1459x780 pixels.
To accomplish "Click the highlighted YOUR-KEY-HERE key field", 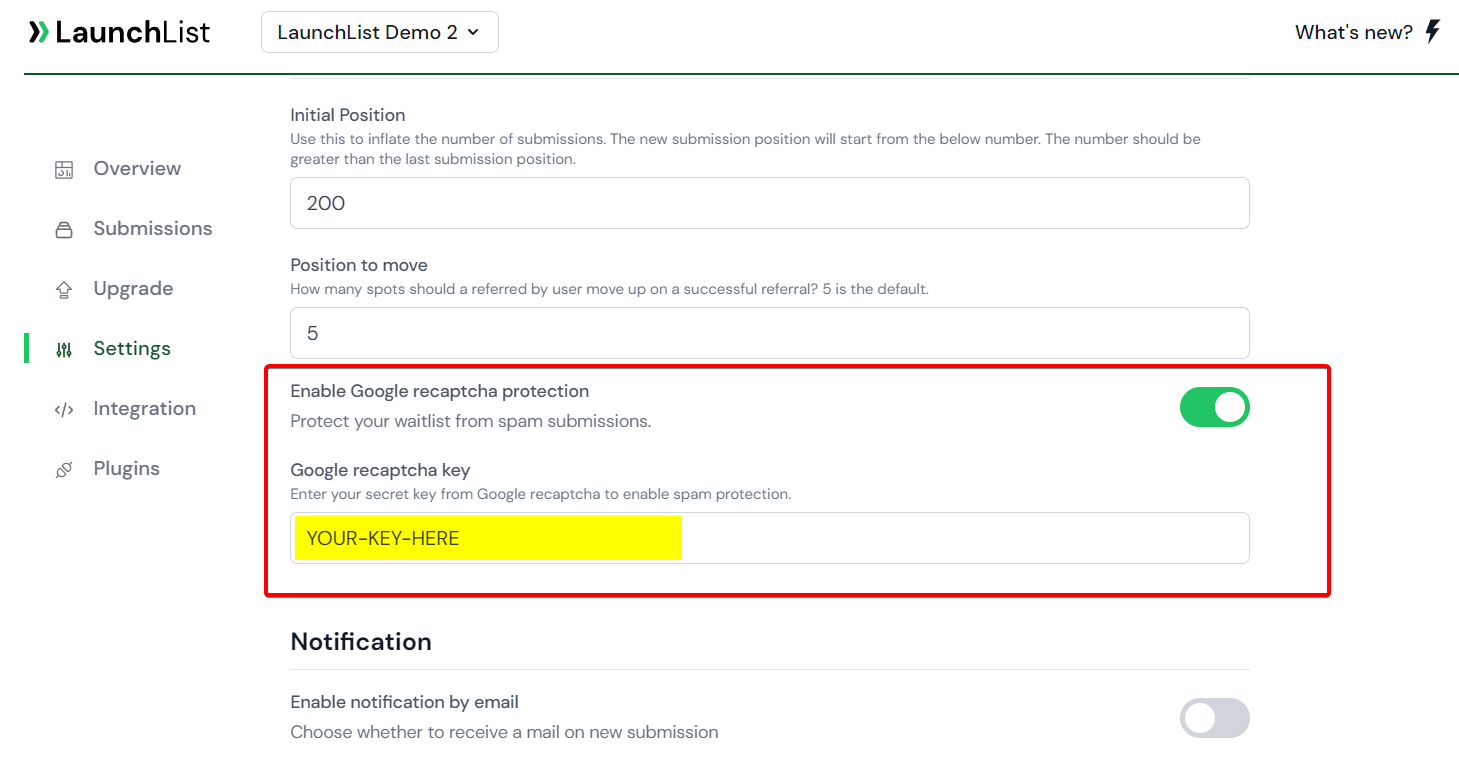I will pyautogui.click(x=485, y=537).
